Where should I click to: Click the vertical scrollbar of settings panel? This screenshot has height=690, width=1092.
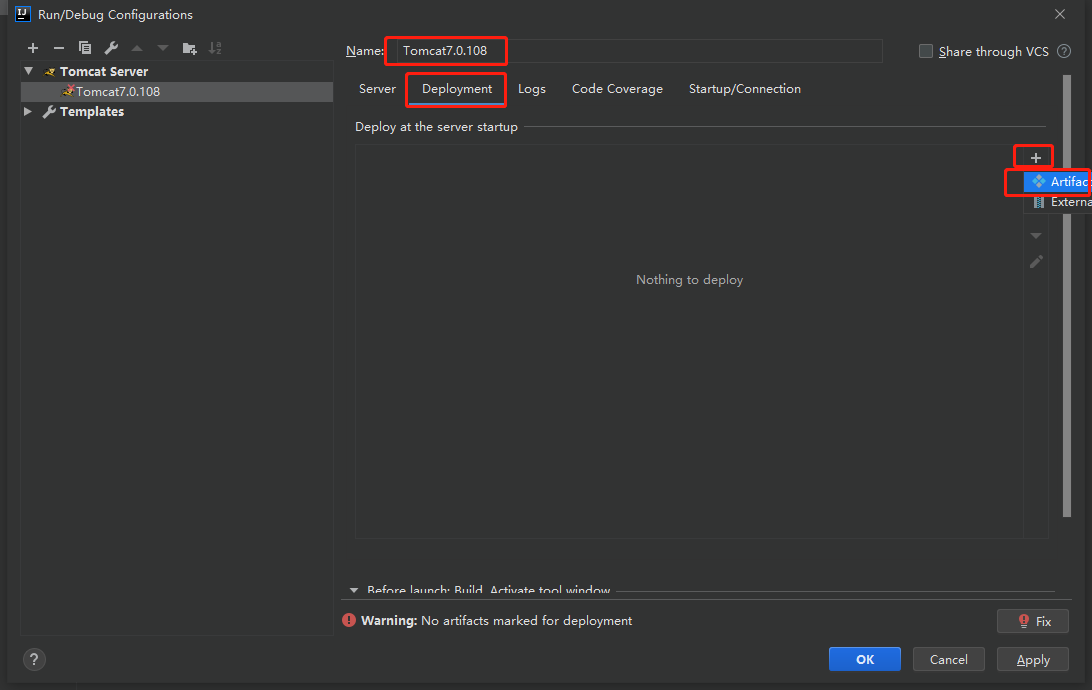pos(1067,296)
